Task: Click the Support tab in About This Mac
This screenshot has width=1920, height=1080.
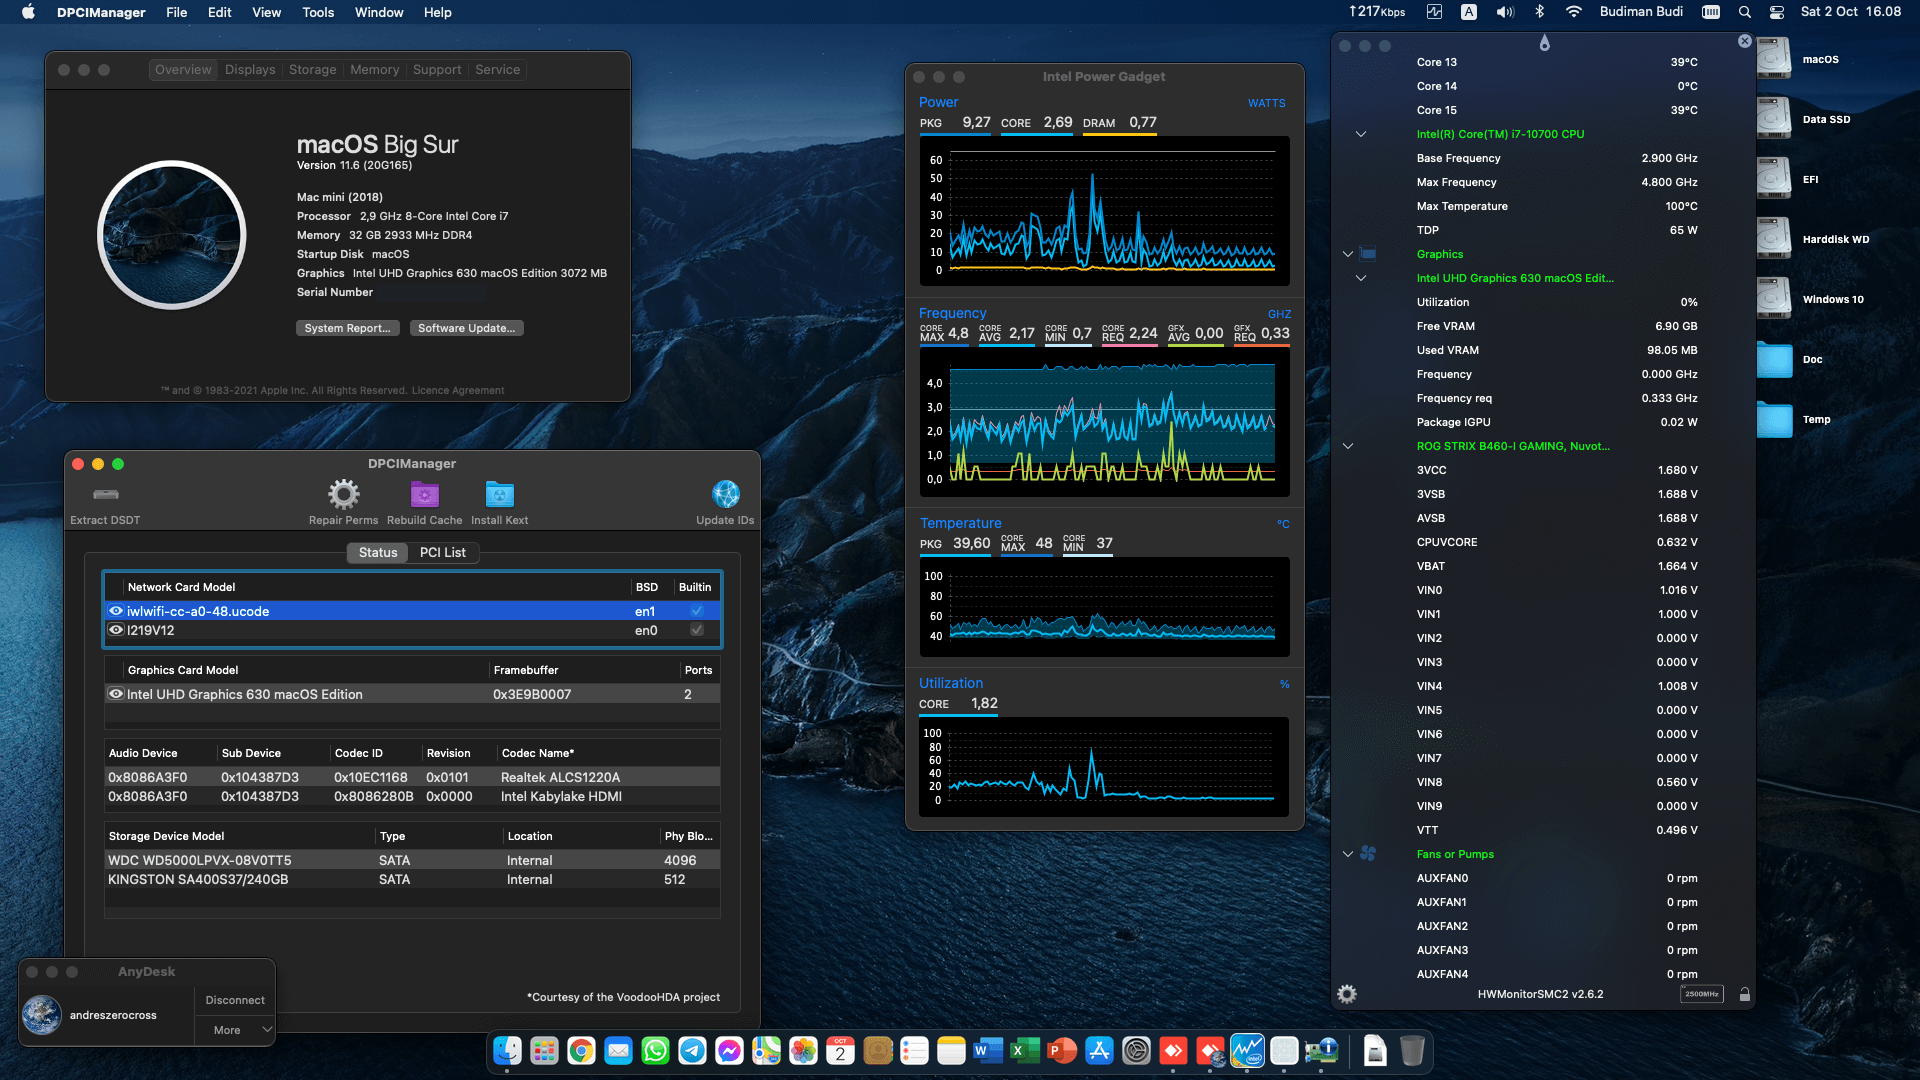Action: (437, 70)
